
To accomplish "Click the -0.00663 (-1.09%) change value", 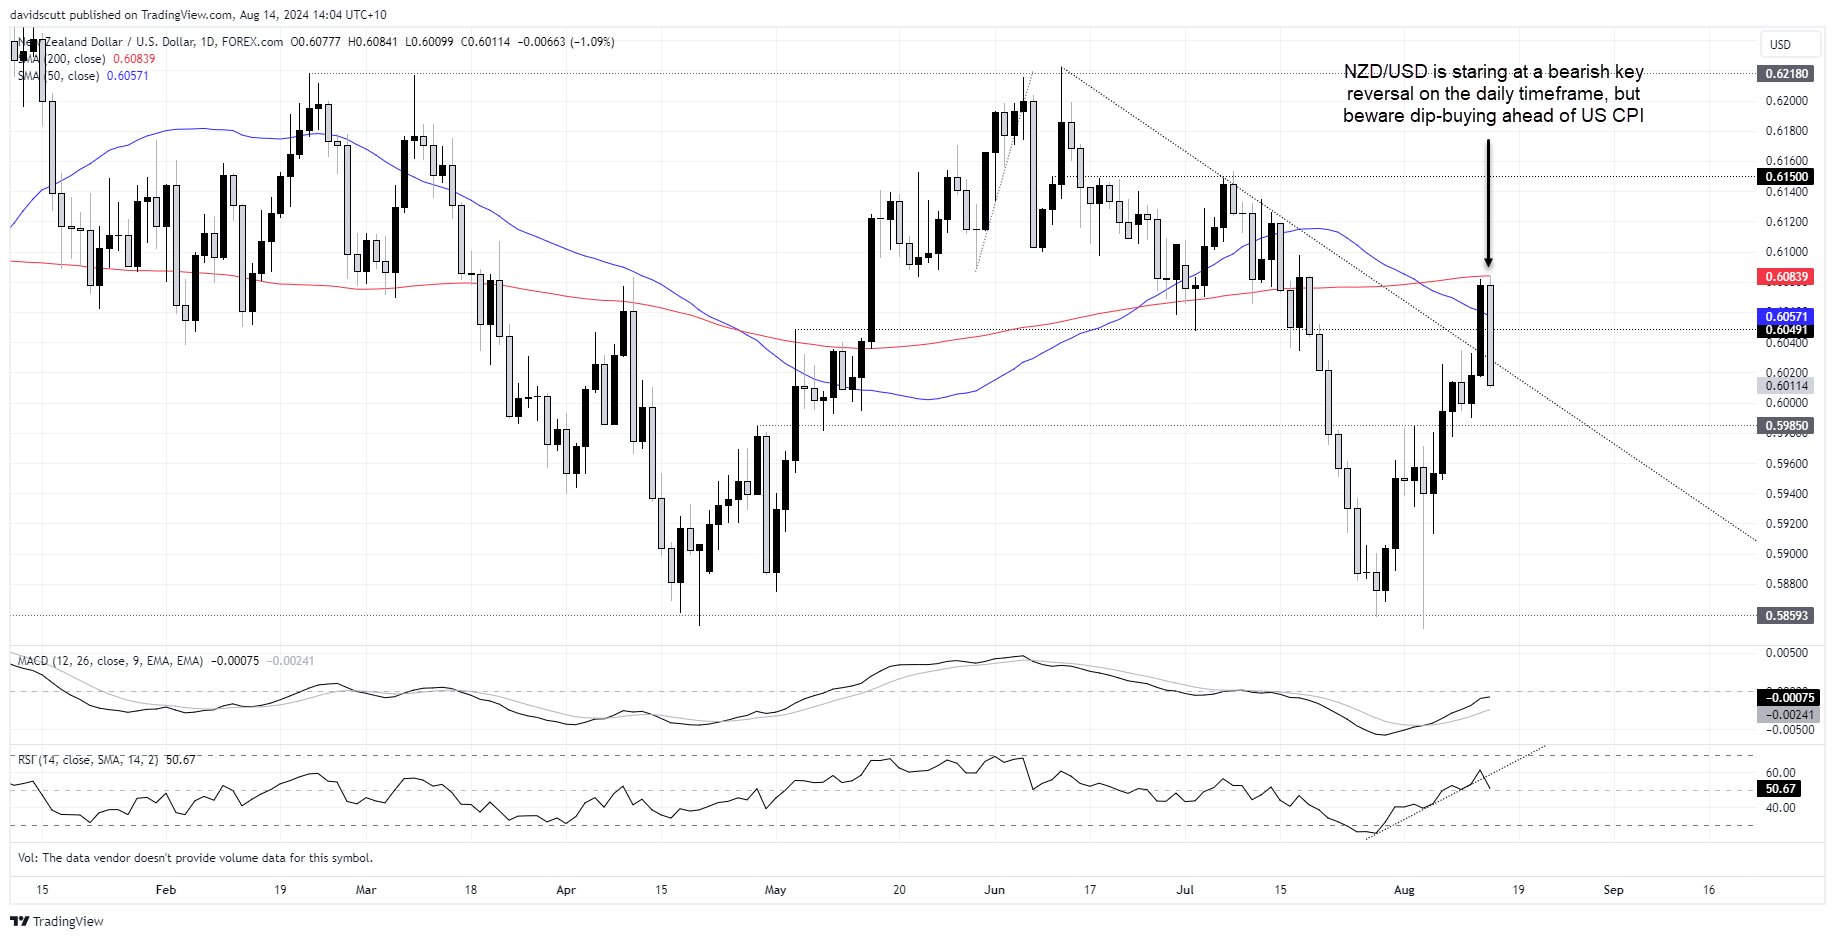I will tap(565, 42).
